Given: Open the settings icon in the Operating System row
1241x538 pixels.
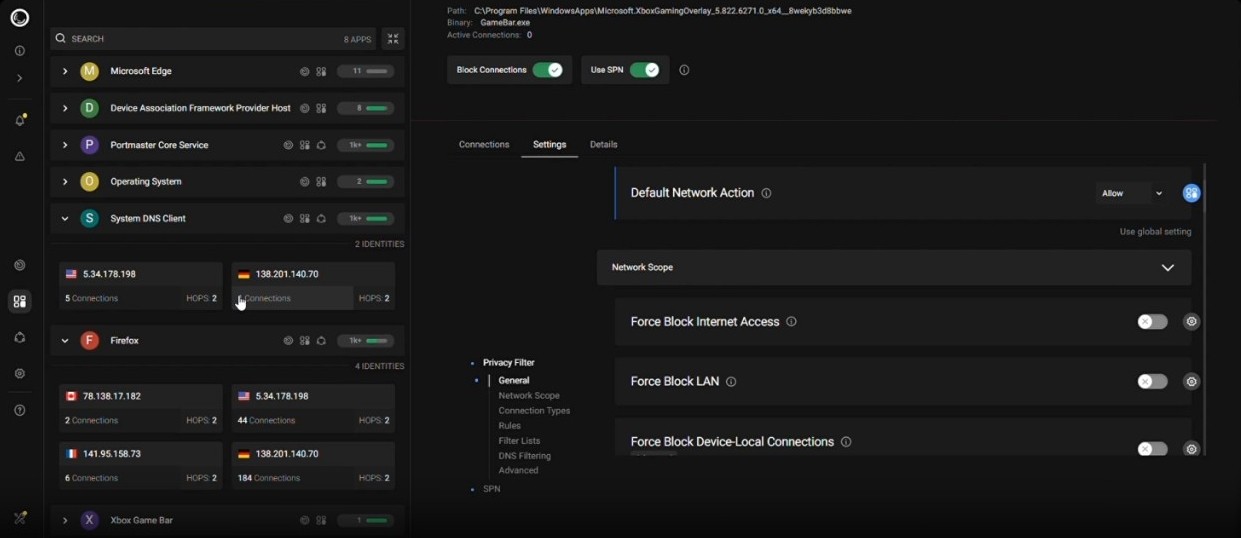Looking at the screenshot, I should 321,182.
